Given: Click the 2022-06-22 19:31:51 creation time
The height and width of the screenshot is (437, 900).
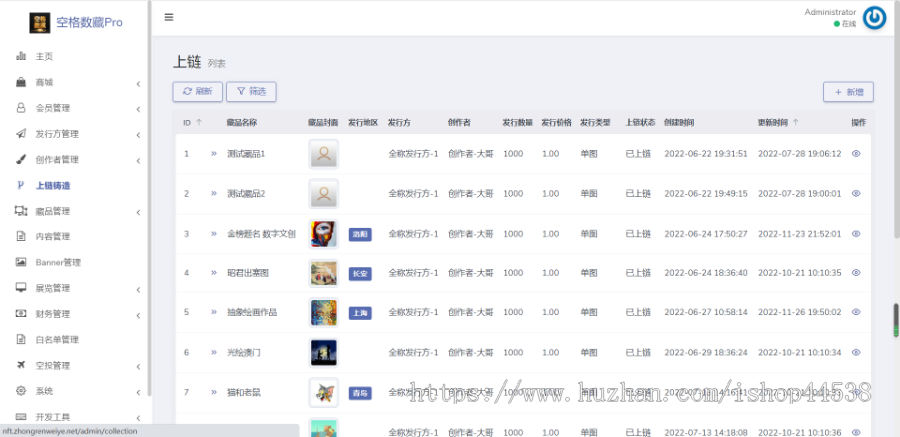Looking at the screenshot, I should click(x=706, y=154).
